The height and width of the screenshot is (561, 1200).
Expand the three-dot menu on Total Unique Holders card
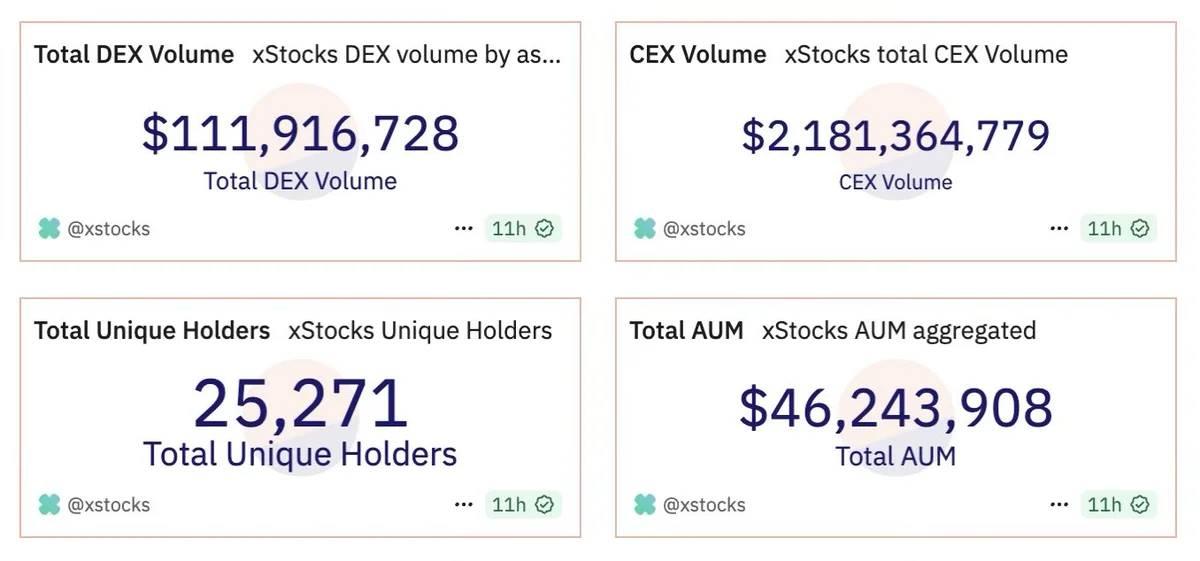click(463, 505)
